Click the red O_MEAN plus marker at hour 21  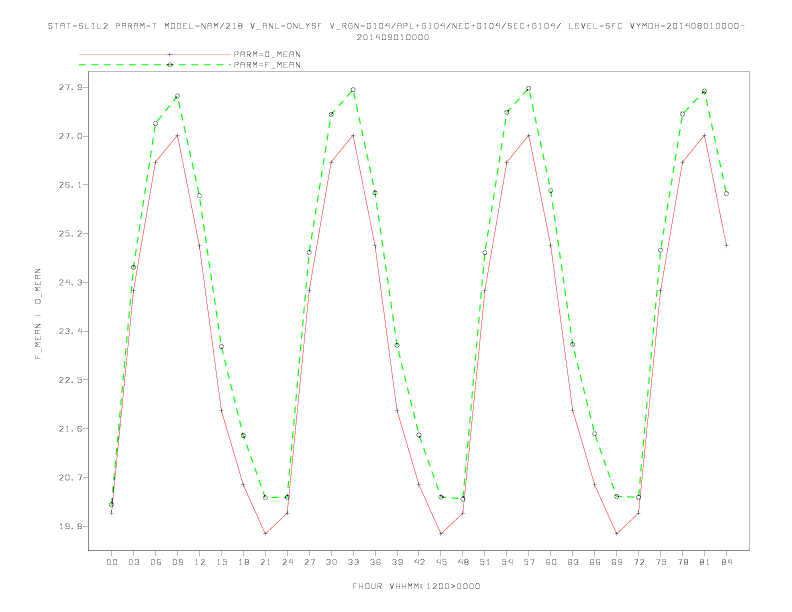pos(265,534)
